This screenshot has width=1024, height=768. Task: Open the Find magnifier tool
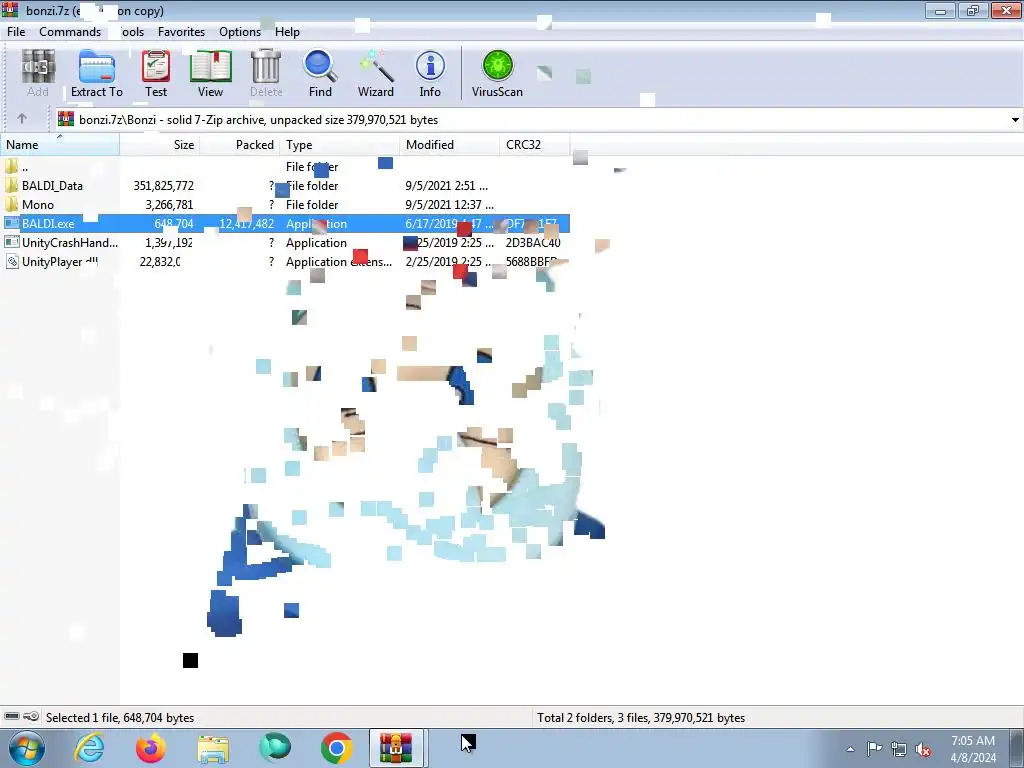pyautogui.click(x=320, y=73)
